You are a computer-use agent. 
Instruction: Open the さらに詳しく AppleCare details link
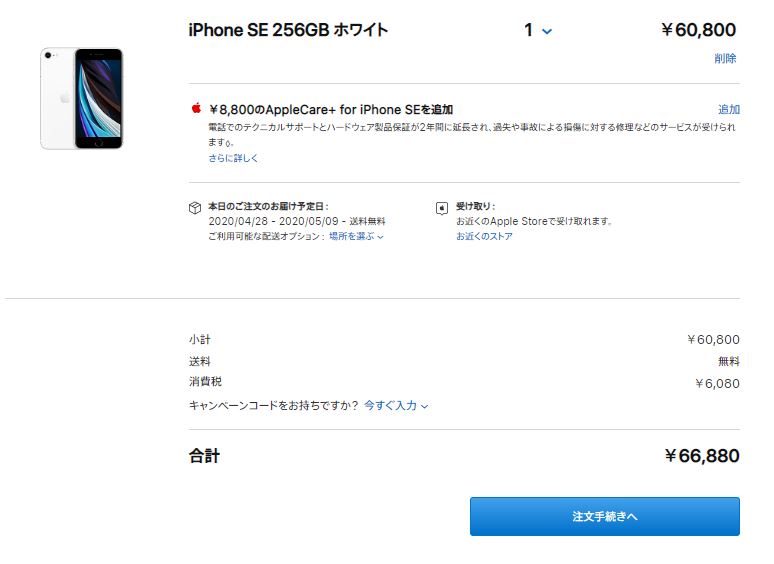(x=233, y=158)
